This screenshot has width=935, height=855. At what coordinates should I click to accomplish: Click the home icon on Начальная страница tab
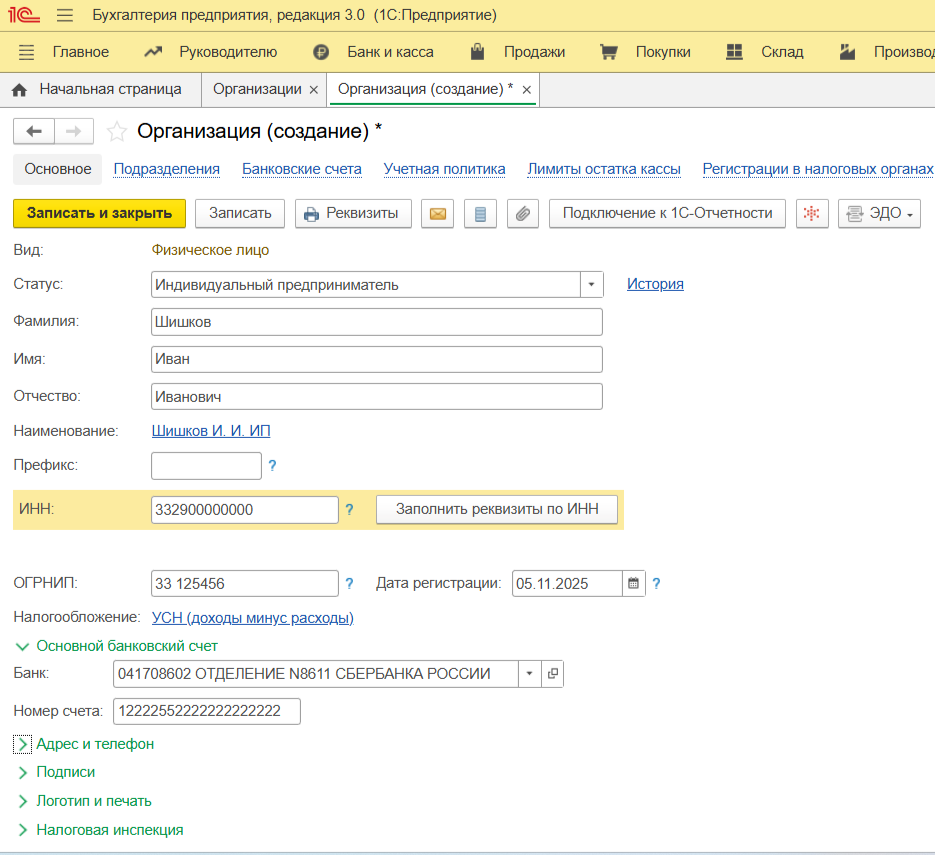point(19,90)
